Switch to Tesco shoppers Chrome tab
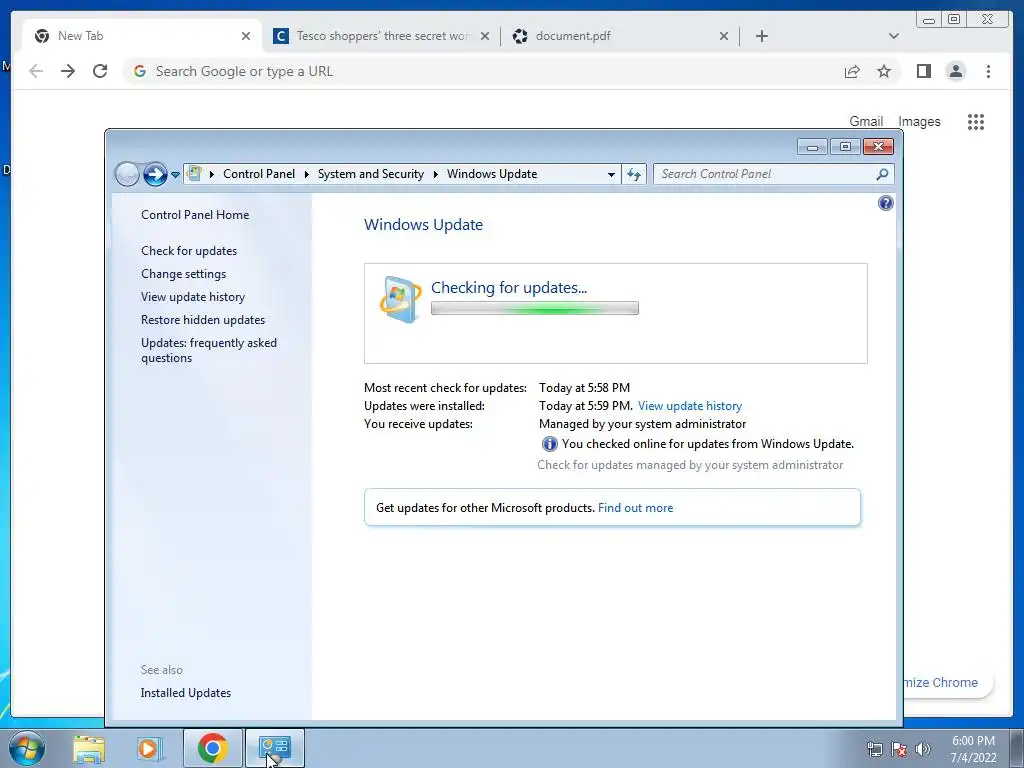The width and height of the screenshot is (1024, 768). pyautogui.click(x=383, y=36)
